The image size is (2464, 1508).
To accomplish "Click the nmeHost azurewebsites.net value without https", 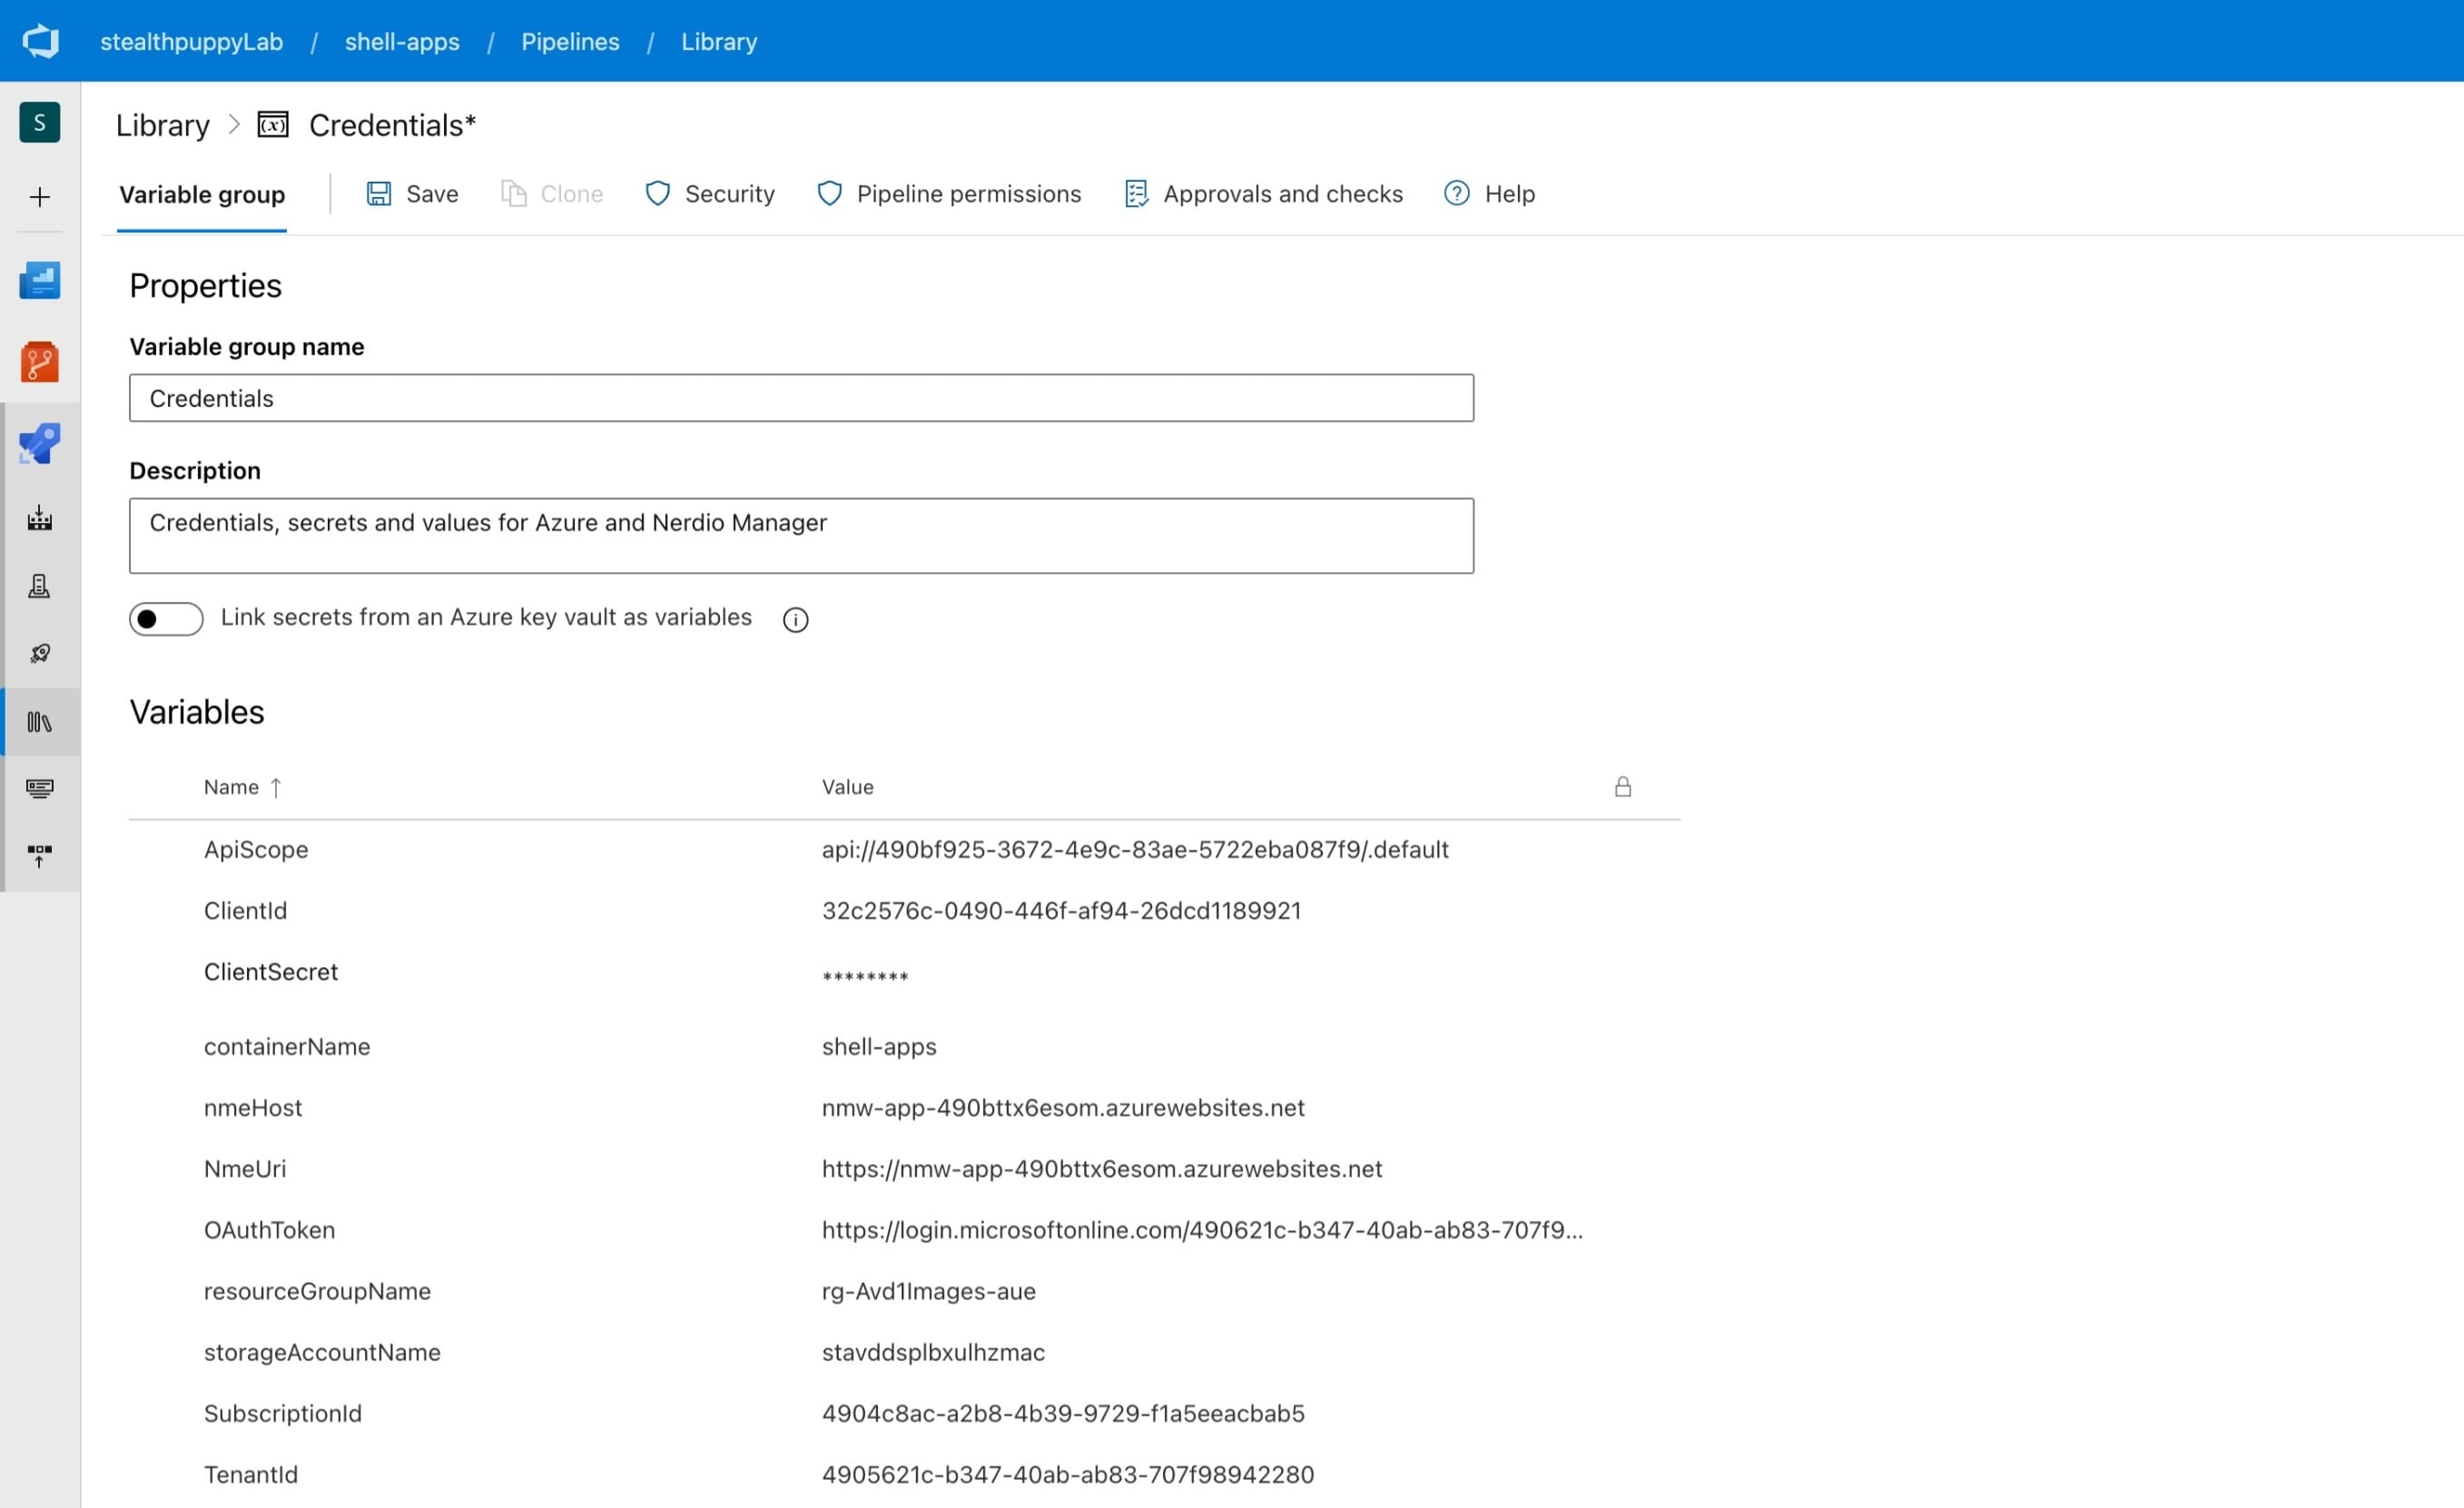I will tap(1063, 1107).
